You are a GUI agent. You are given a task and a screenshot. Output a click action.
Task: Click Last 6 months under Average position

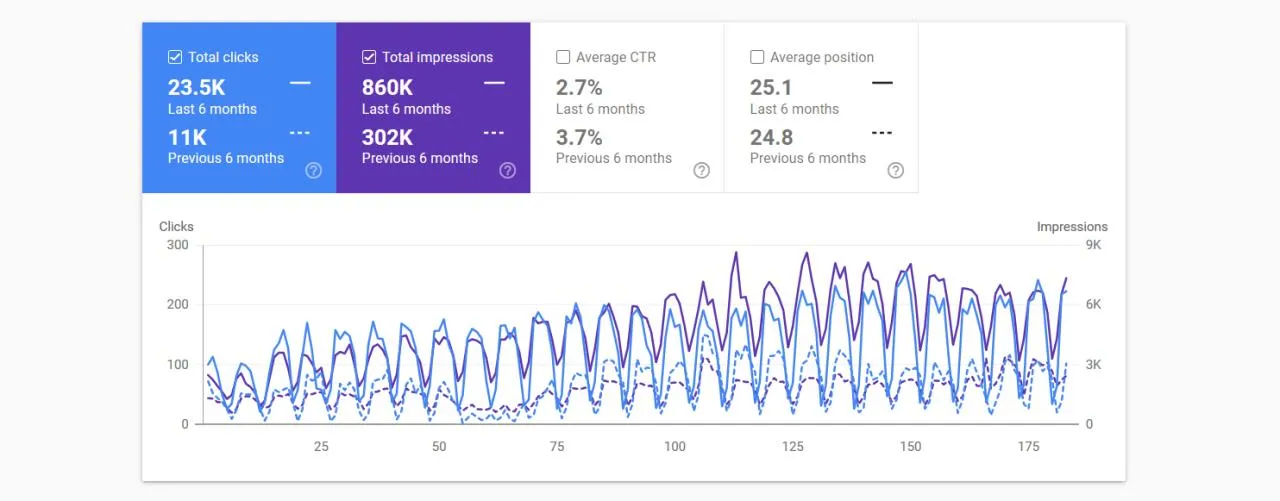pos(794,109)
